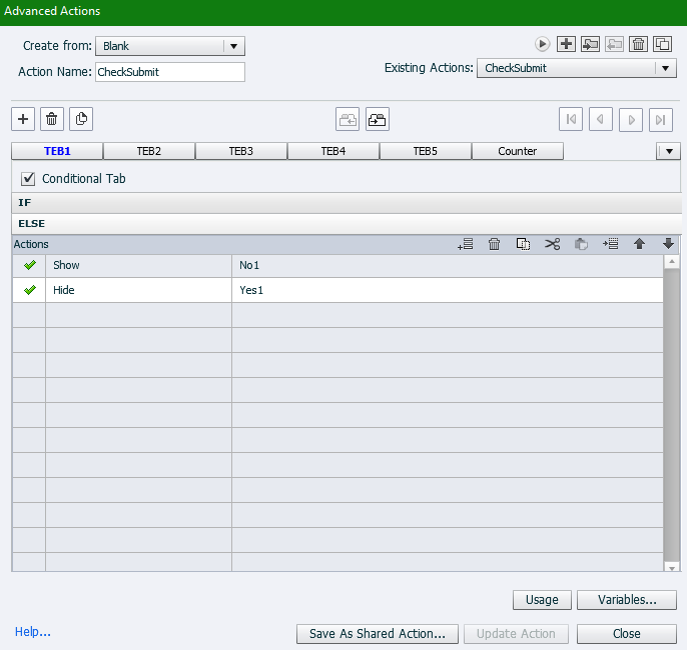The image size is (687, 650).
Task: Click the Variables... button
Action: point(626,600)
